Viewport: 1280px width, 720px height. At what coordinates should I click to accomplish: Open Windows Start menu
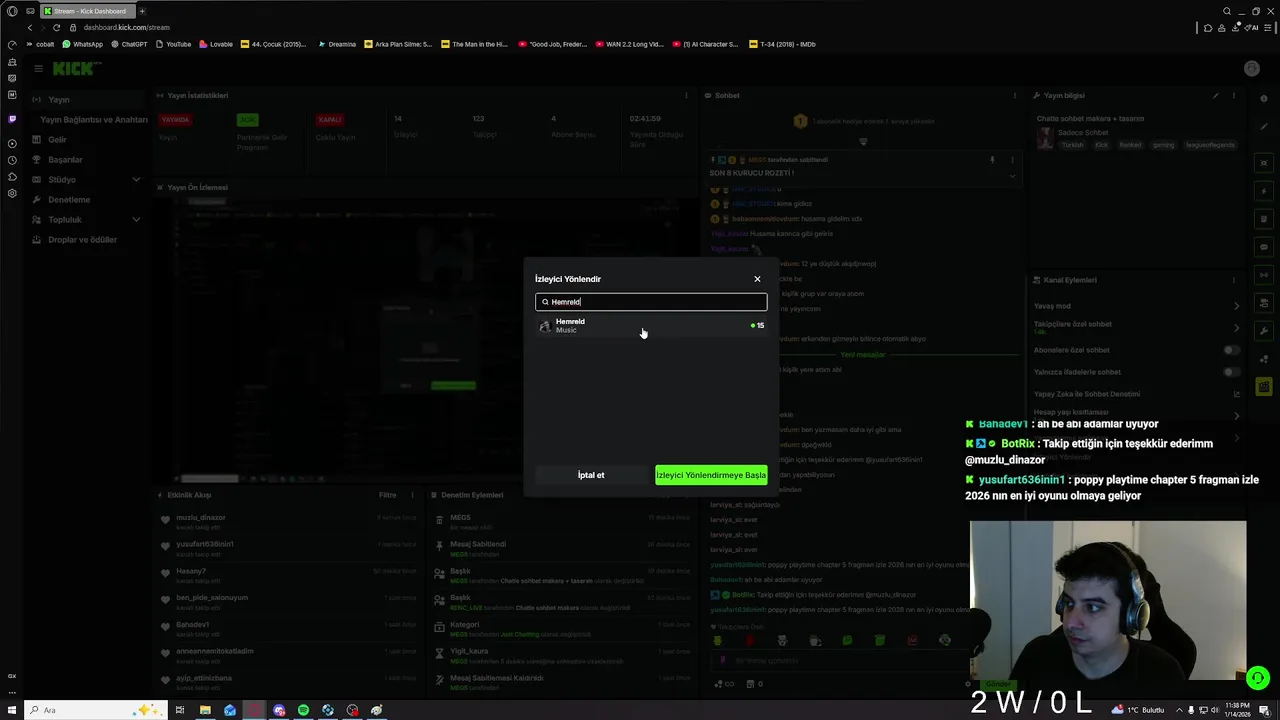[12, 710]
